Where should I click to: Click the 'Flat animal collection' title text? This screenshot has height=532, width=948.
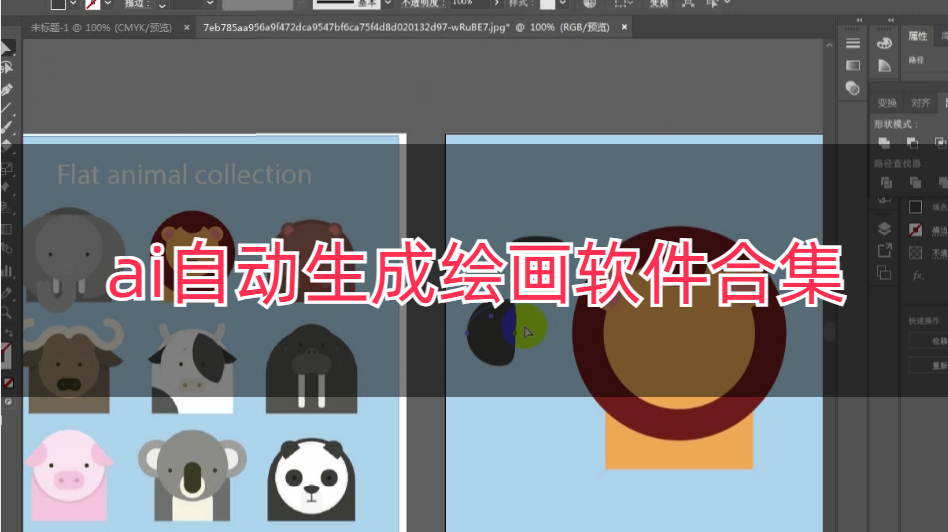(184, 175)
